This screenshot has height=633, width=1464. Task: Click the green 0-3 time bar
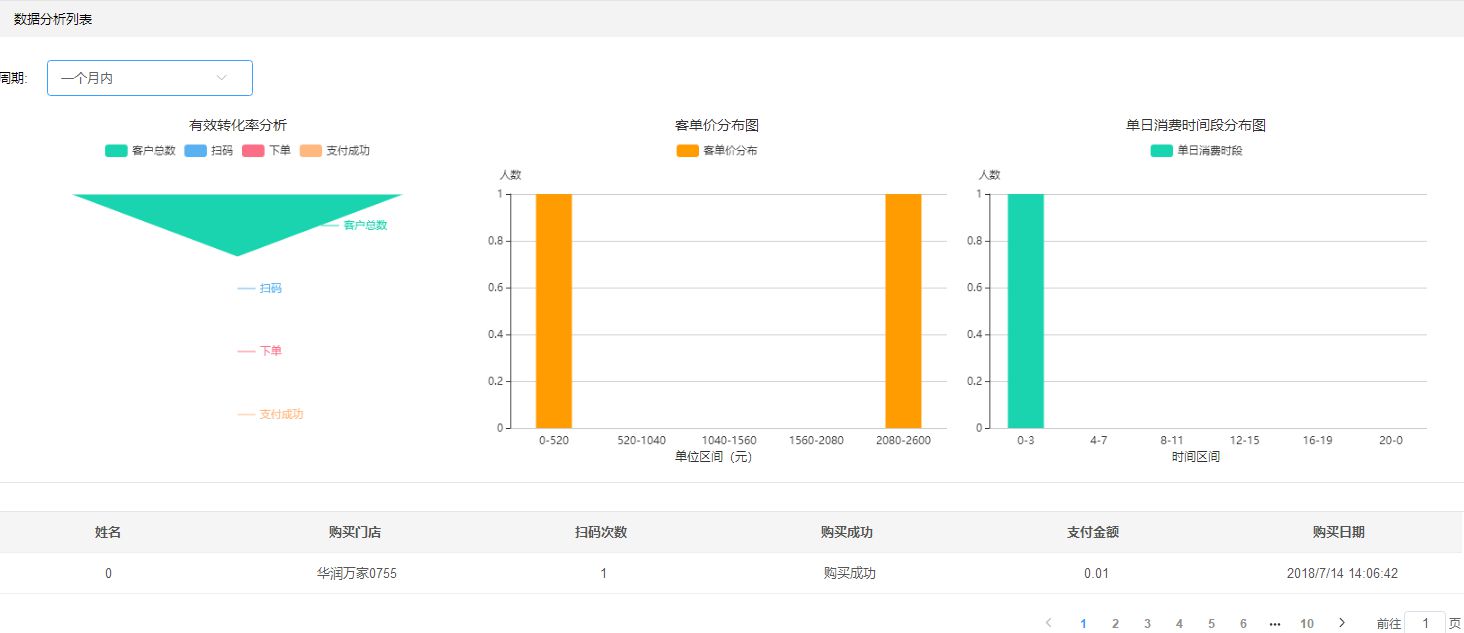coord(1025,310)
